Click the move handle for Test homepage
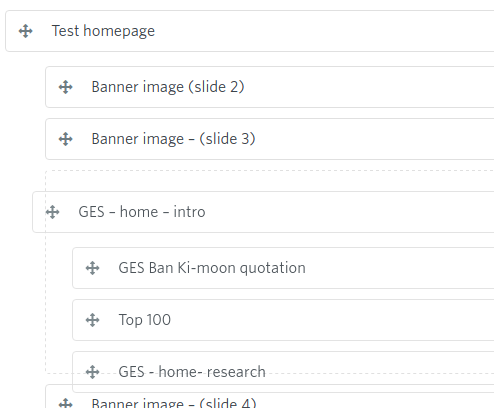 coord(26,31)
